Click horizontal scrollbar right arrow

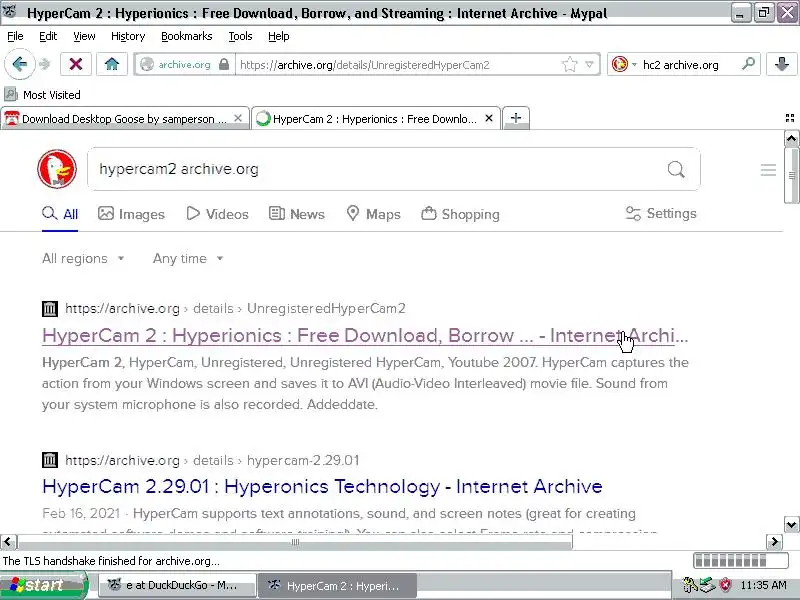coord(774,541)
